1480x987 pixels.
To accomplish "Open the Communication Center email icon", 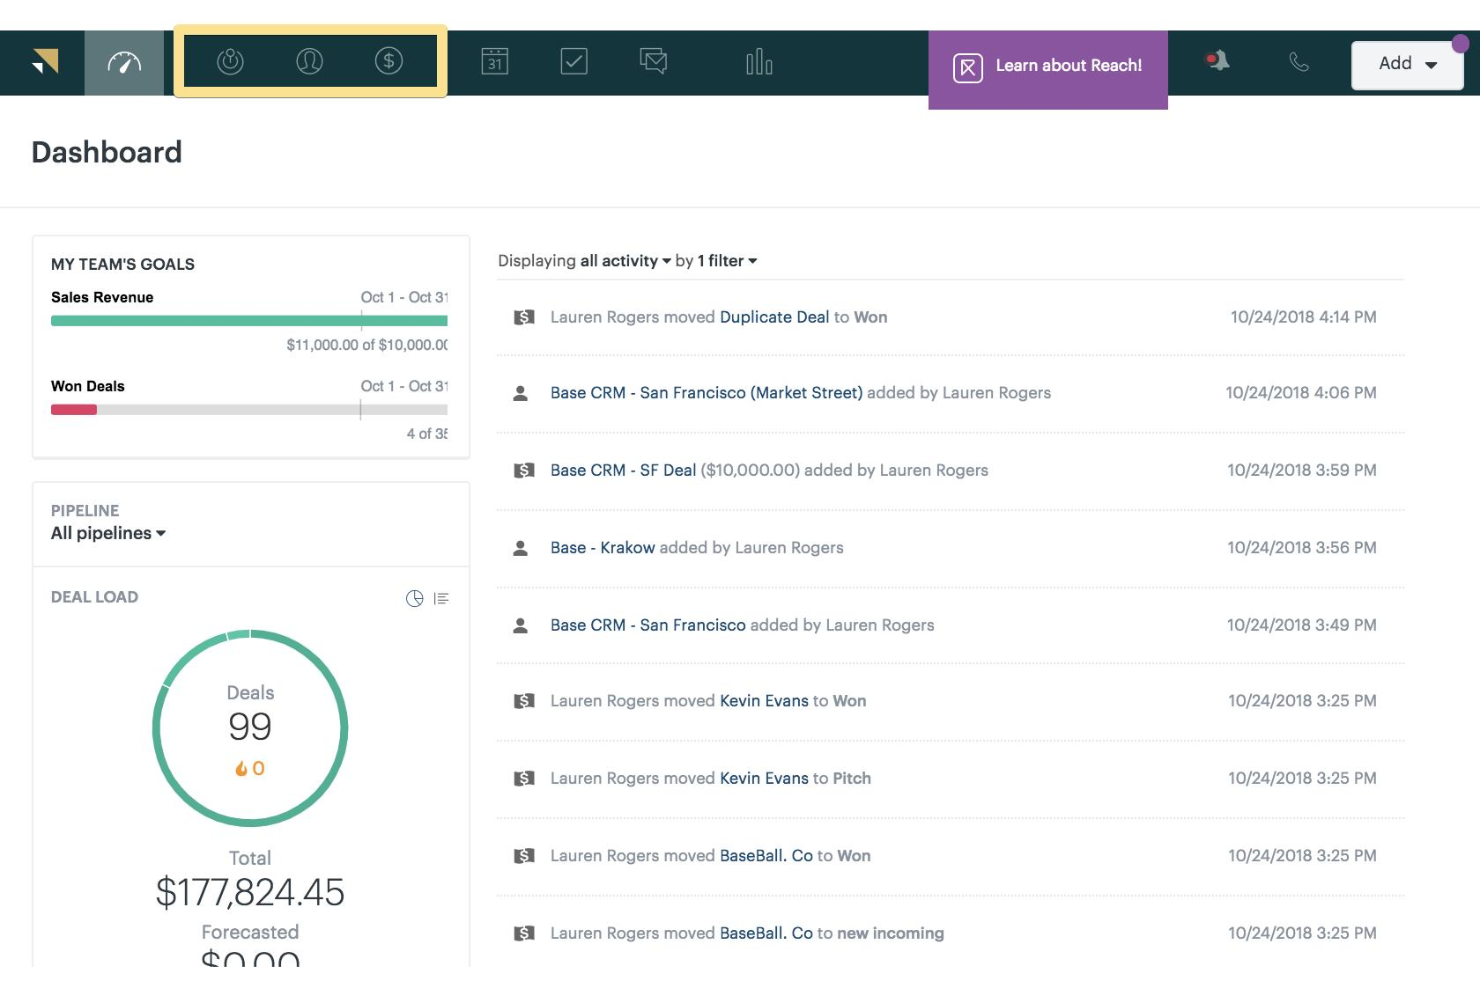I will pos(653,61).
